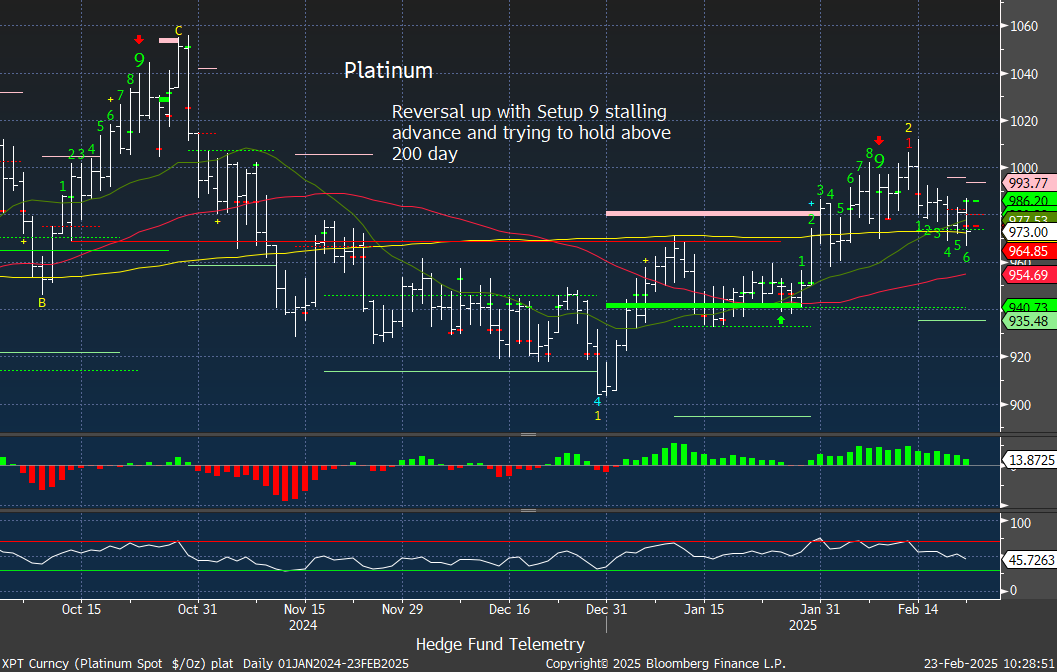Select the thick green support line near 941
The height and width of the screenshot is (672, 1057).
point(704,305)
